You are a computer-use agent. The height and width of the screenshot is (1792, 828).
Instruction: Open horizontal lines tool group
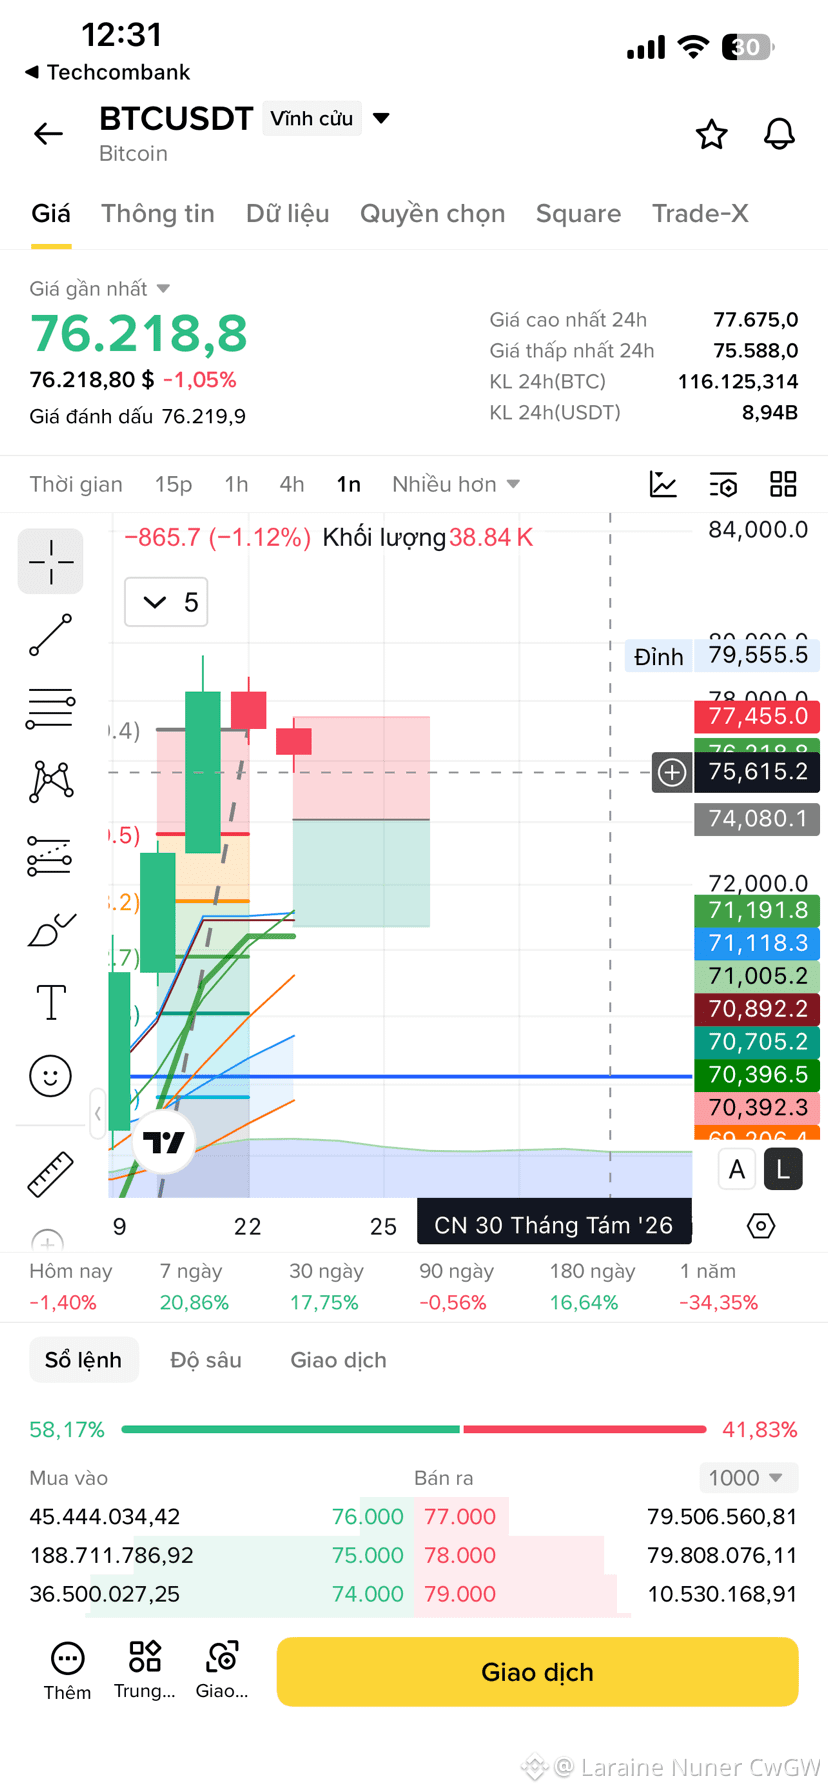(x=51, y=708)
